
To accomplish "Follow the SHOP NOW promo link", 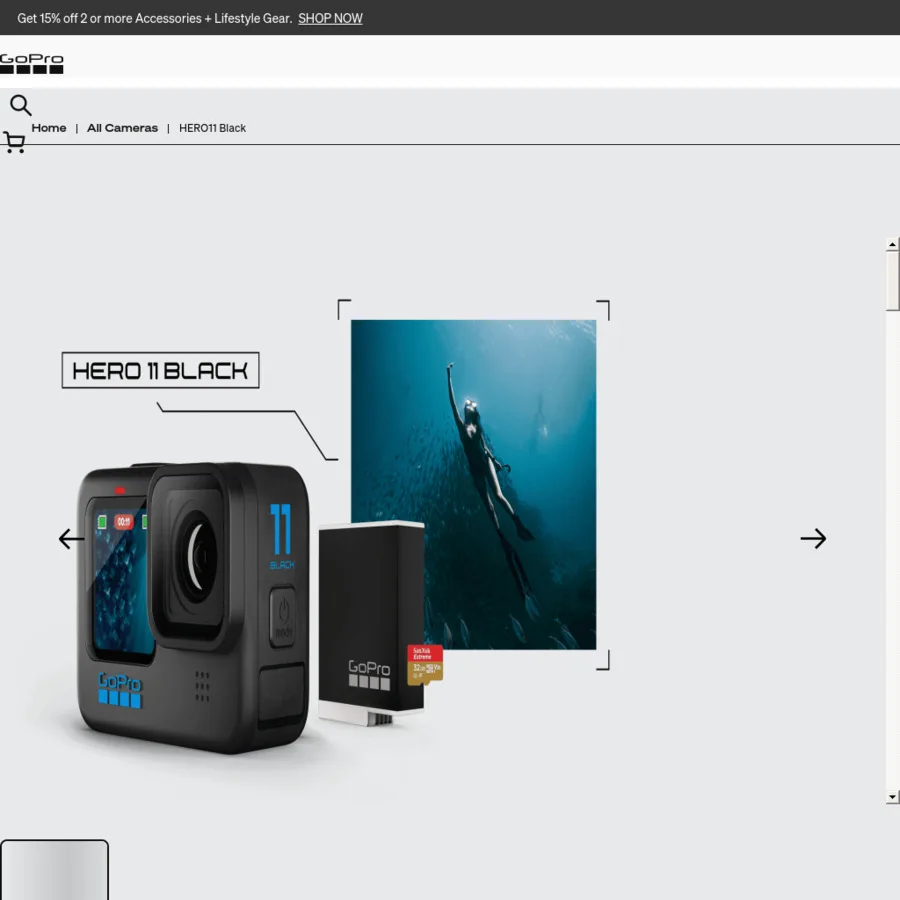I will (x=330, y=18).
